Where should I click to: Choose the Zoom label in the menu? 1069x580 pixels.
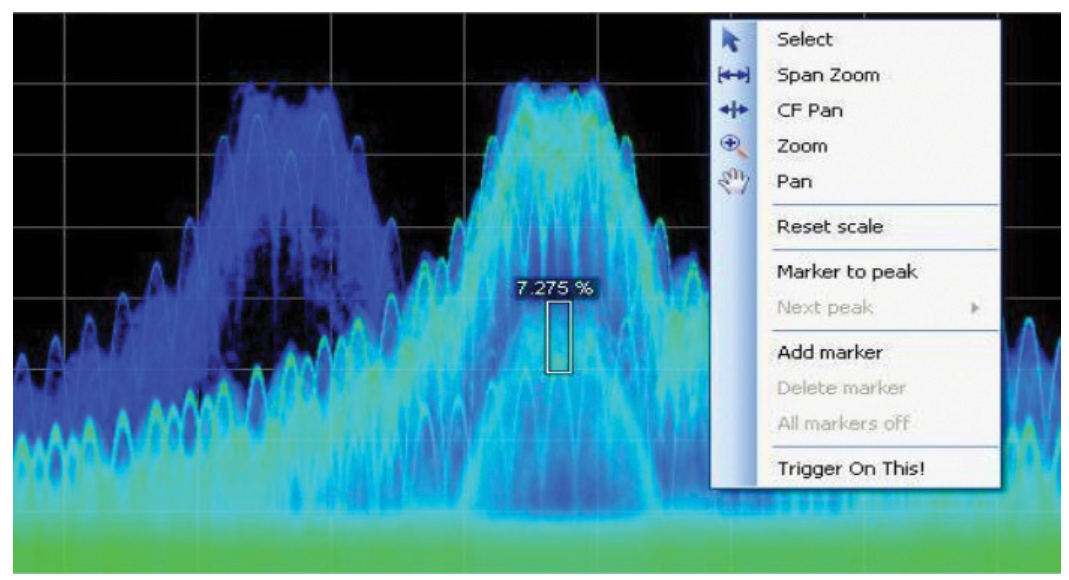pyautogui.click(x=802, y=146)
